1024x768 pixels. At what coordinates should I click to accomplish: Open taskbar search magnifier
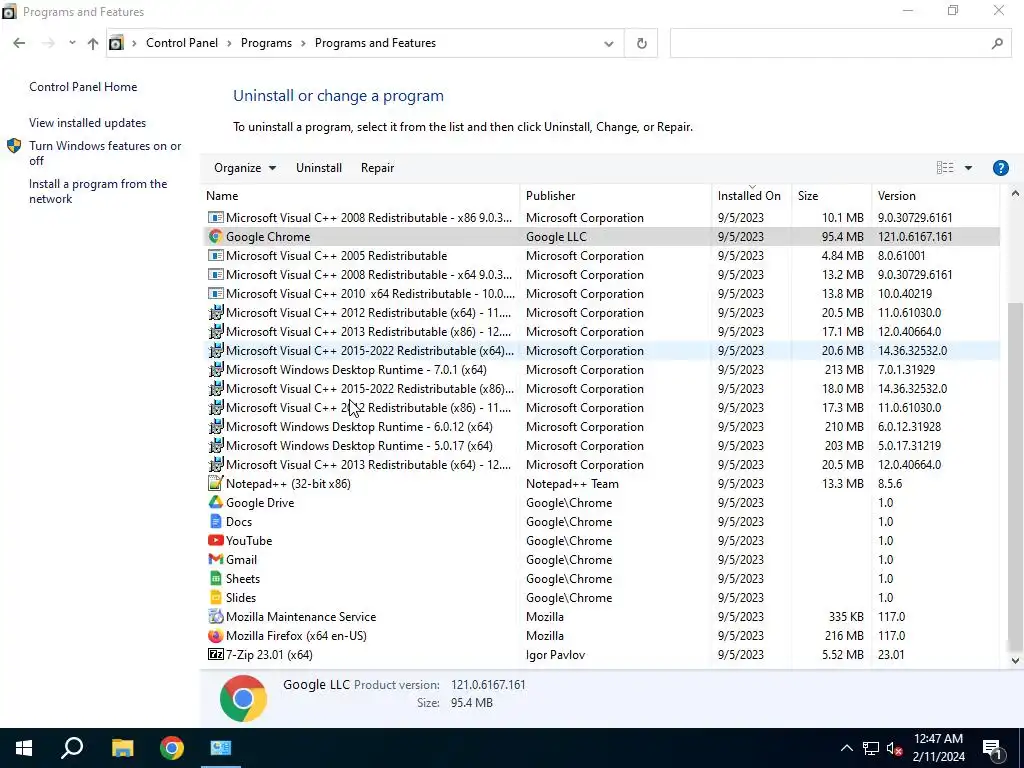pos(72,748)
